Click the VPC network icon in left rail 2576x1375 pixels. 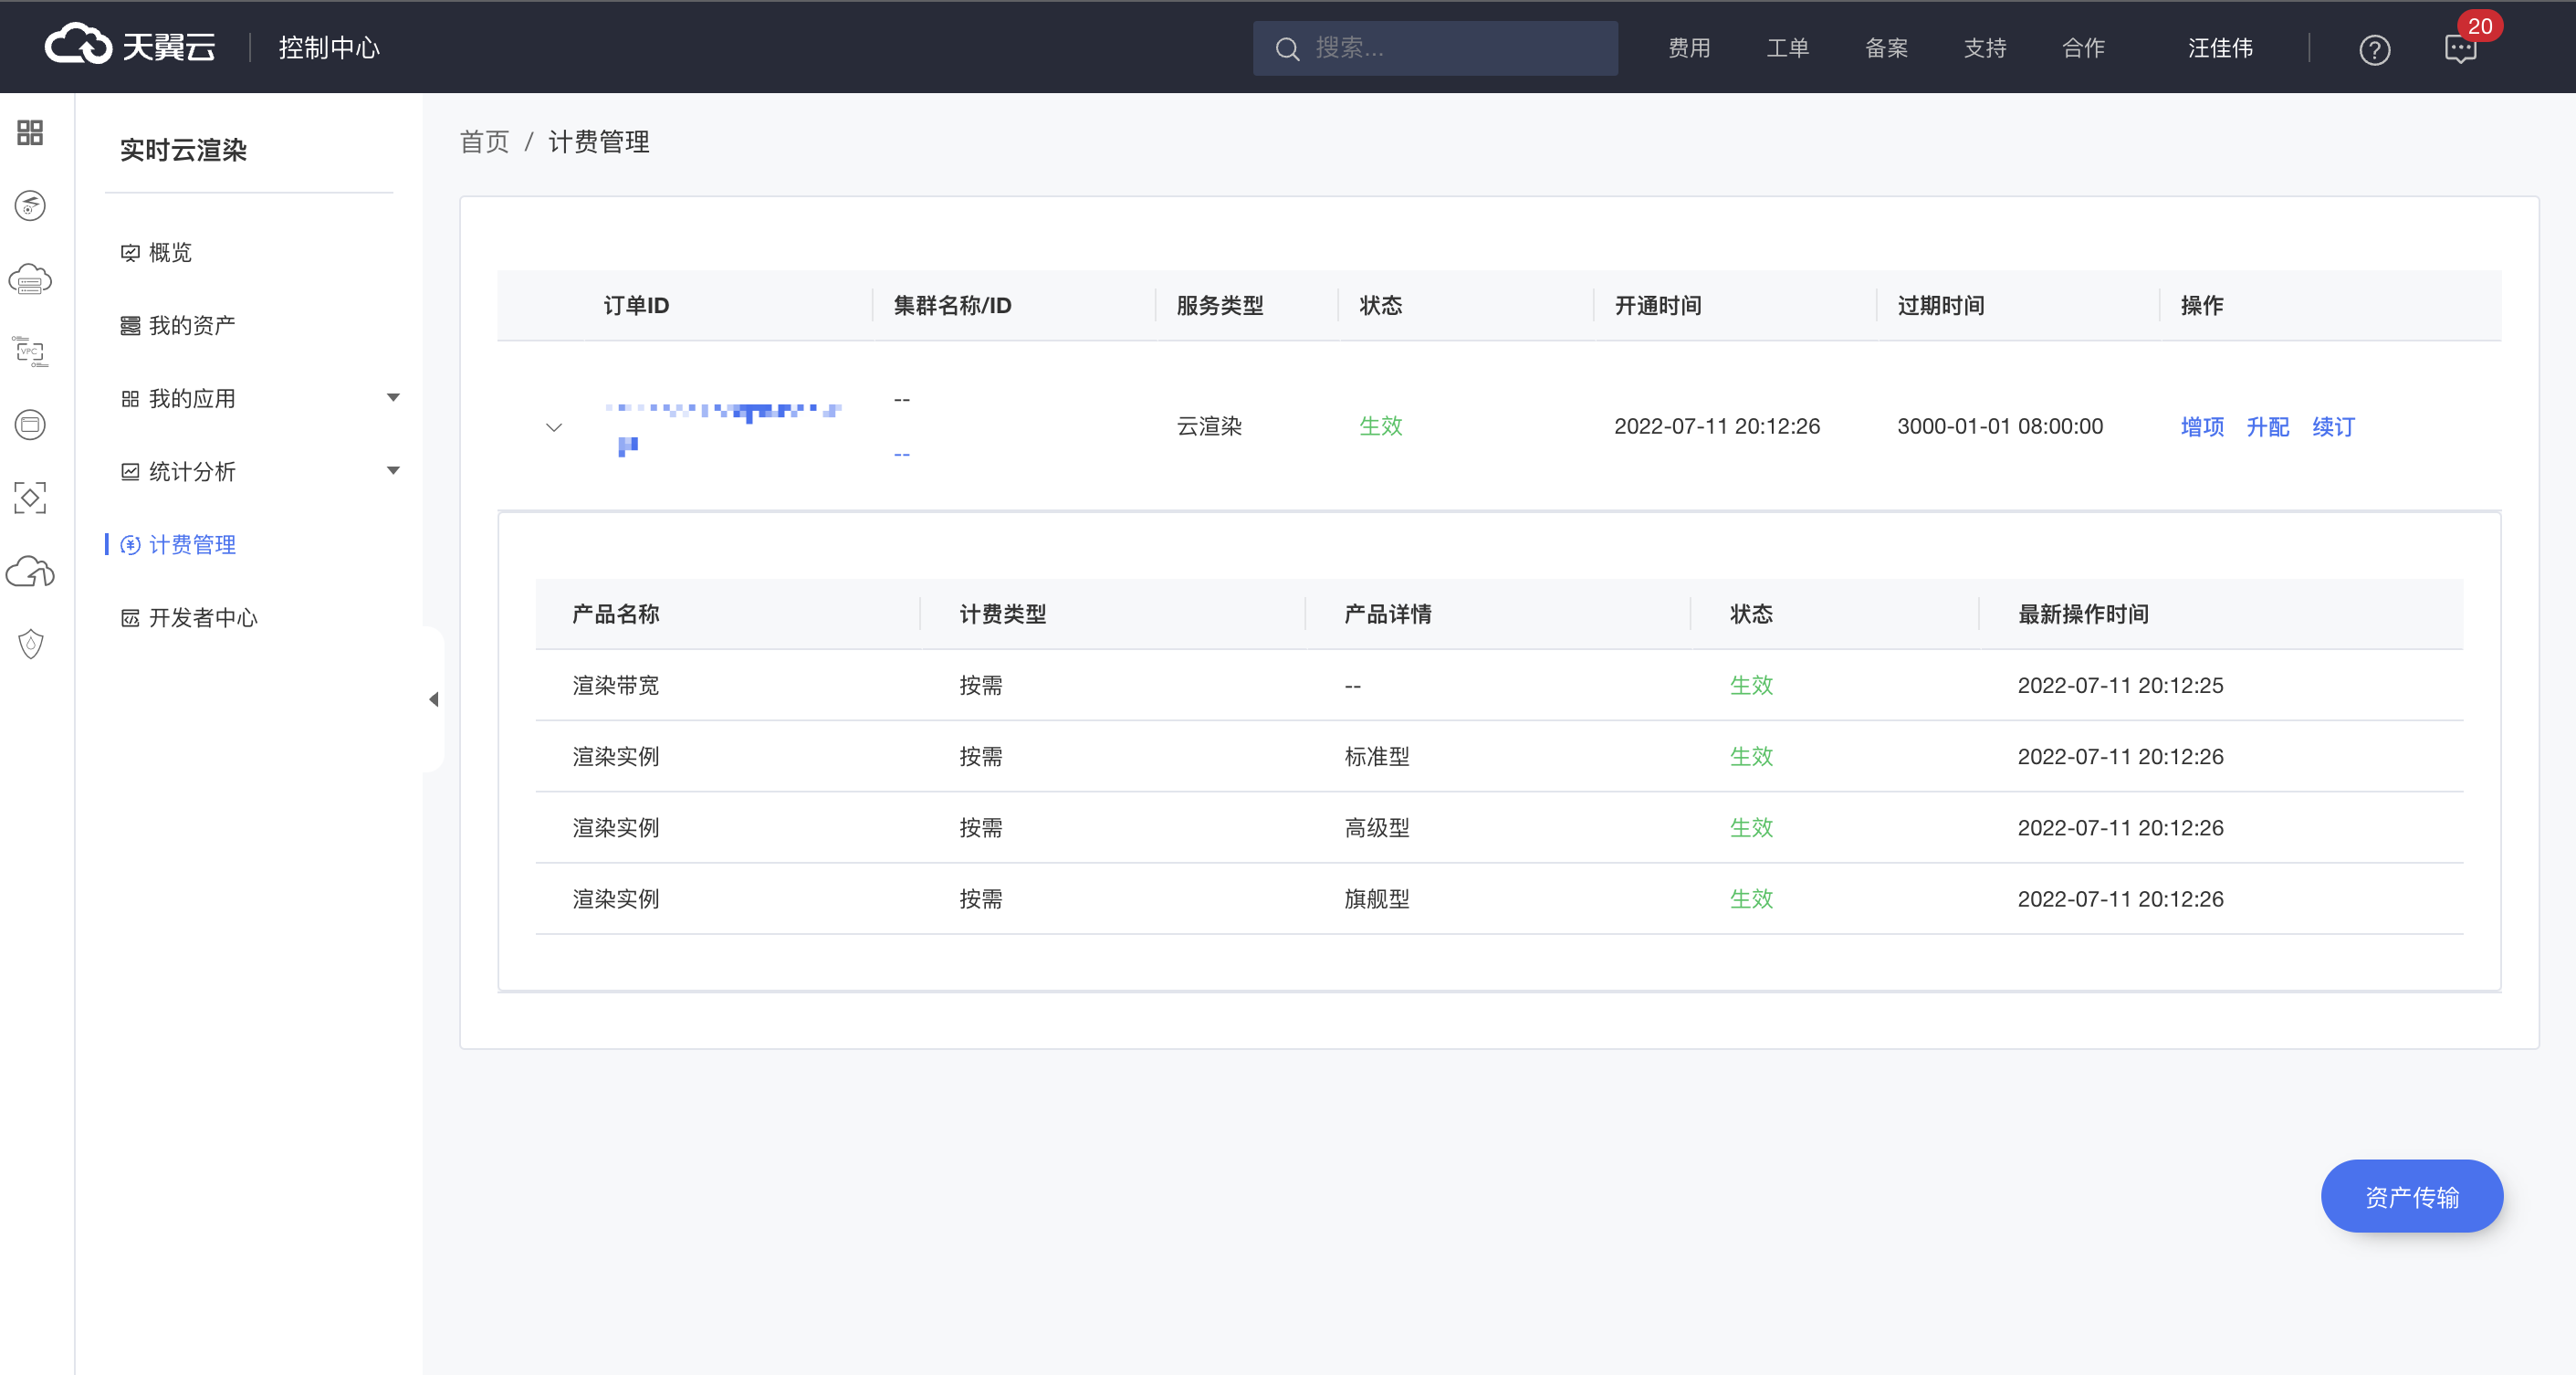[x=30, y=351]
